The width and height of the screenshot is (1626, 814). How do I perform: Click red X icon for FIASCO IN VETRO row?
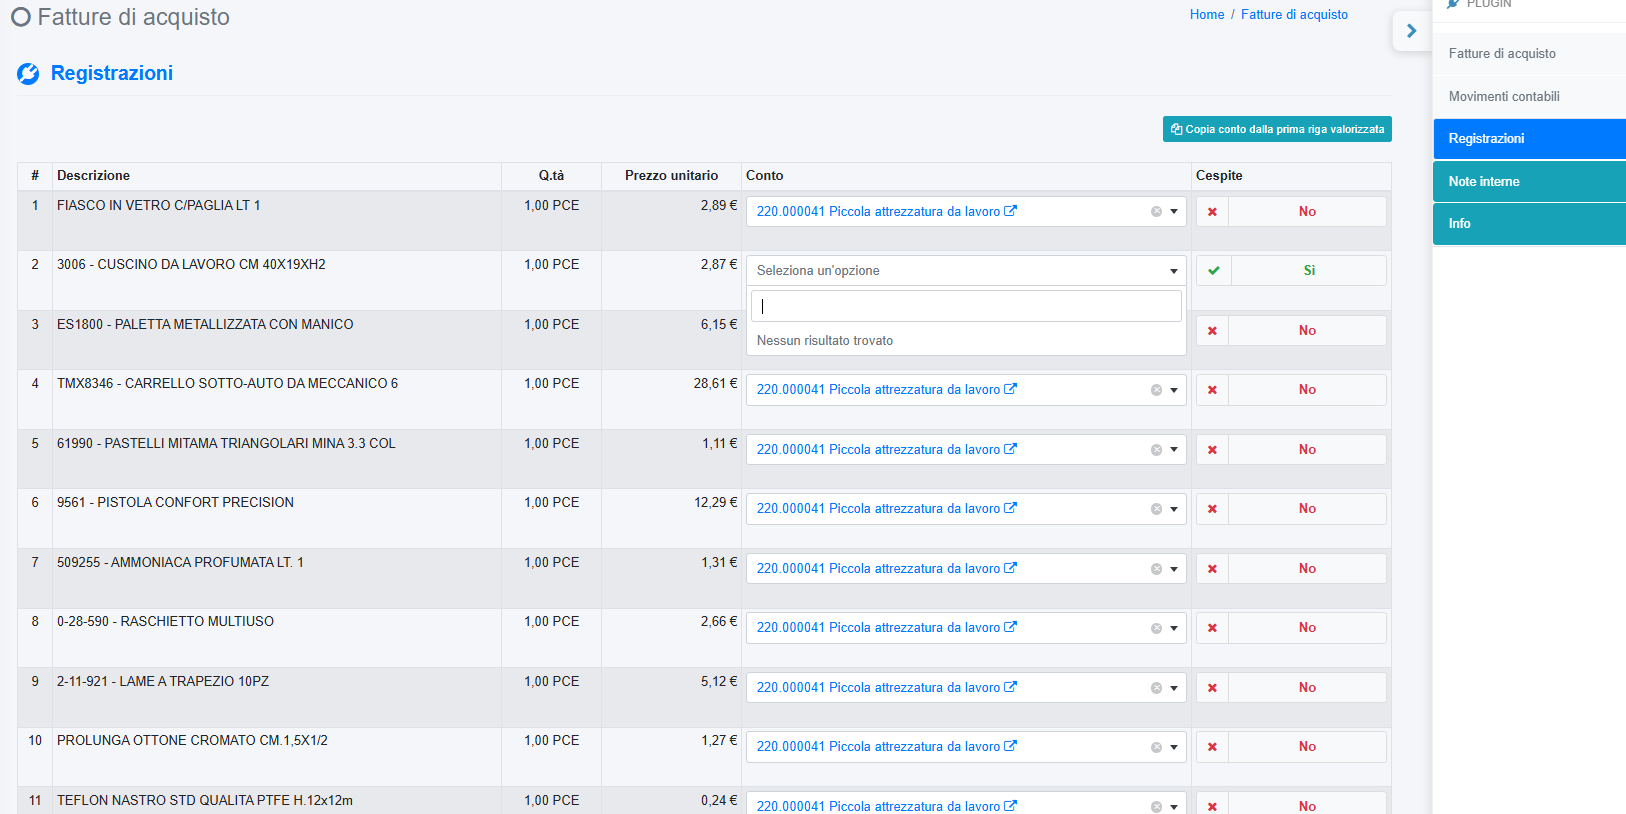click(x=1212, y=212)
